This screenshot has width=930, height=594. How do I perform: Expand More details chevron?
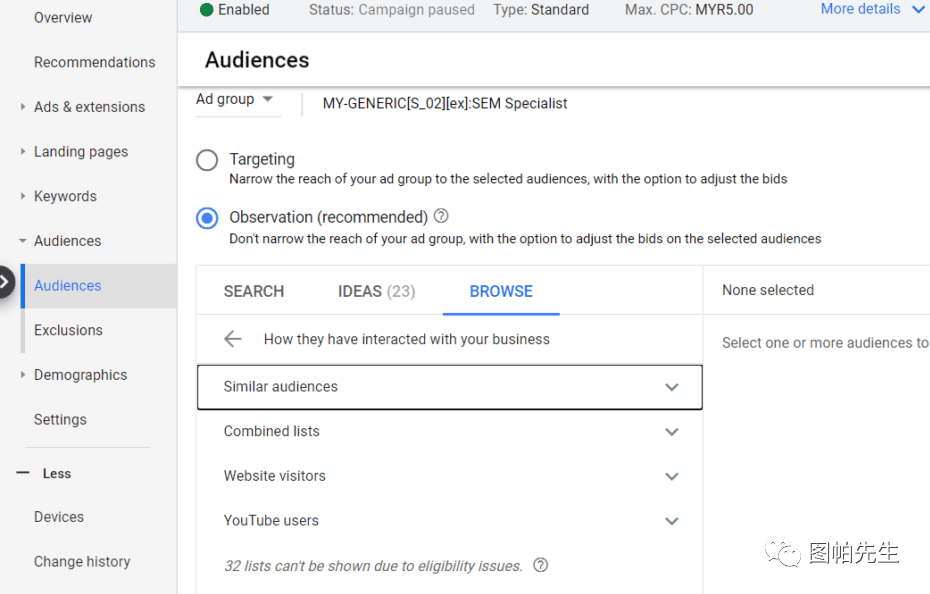click(917, 10)
